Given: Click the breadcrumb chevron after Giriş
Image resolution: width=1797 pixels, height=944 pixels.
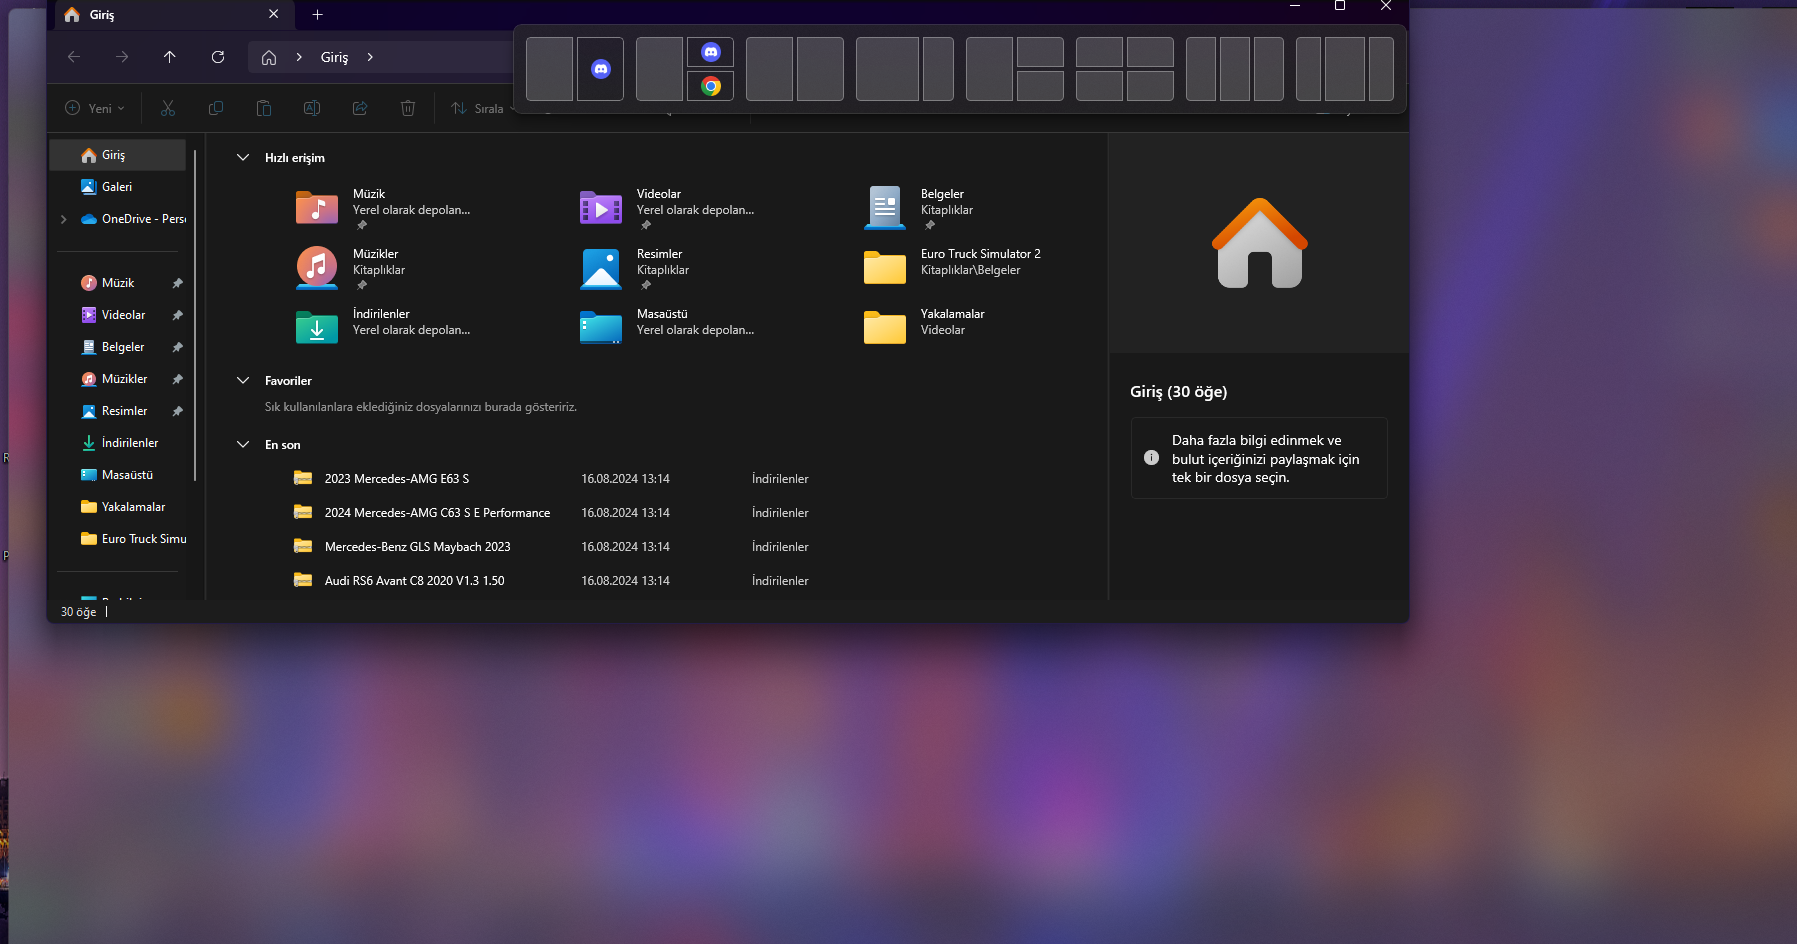Looking at the screenshot, I should [x=370, y=57].
